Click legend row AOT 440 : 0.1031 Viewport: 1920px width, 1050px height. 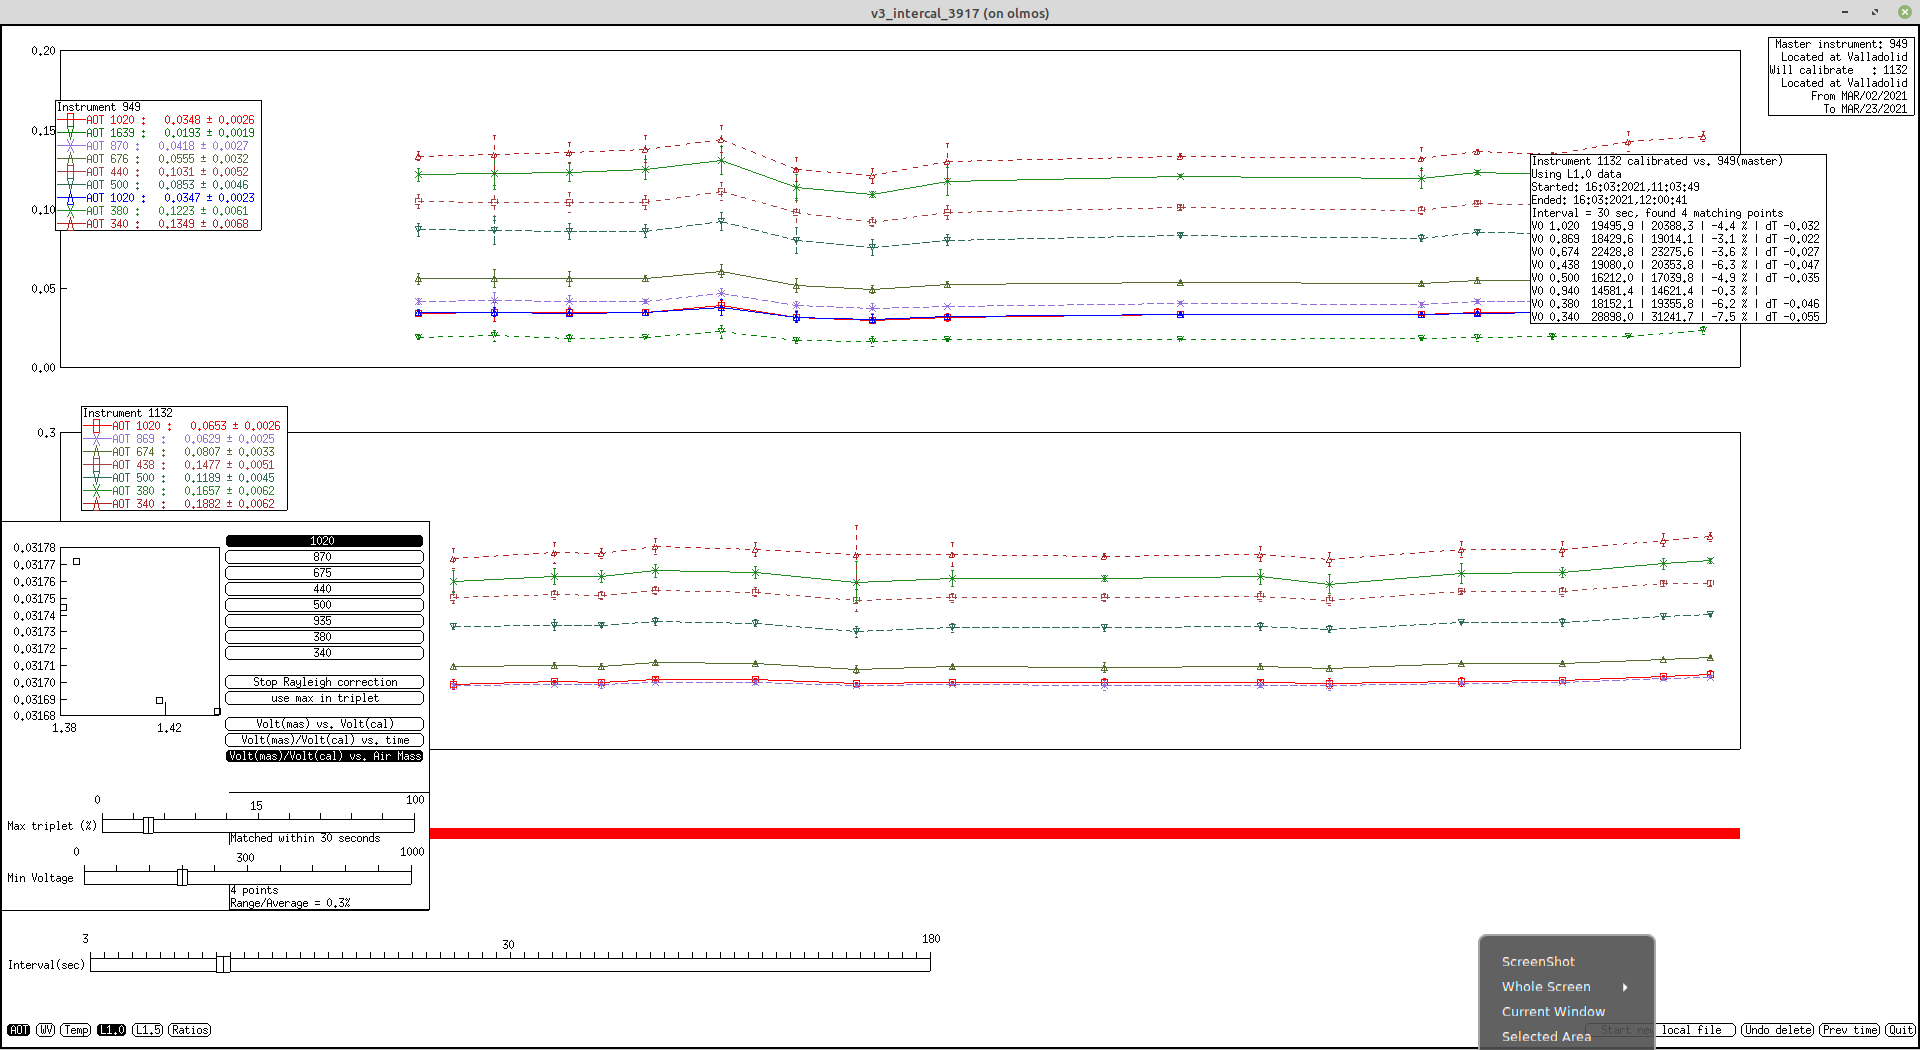158,172
